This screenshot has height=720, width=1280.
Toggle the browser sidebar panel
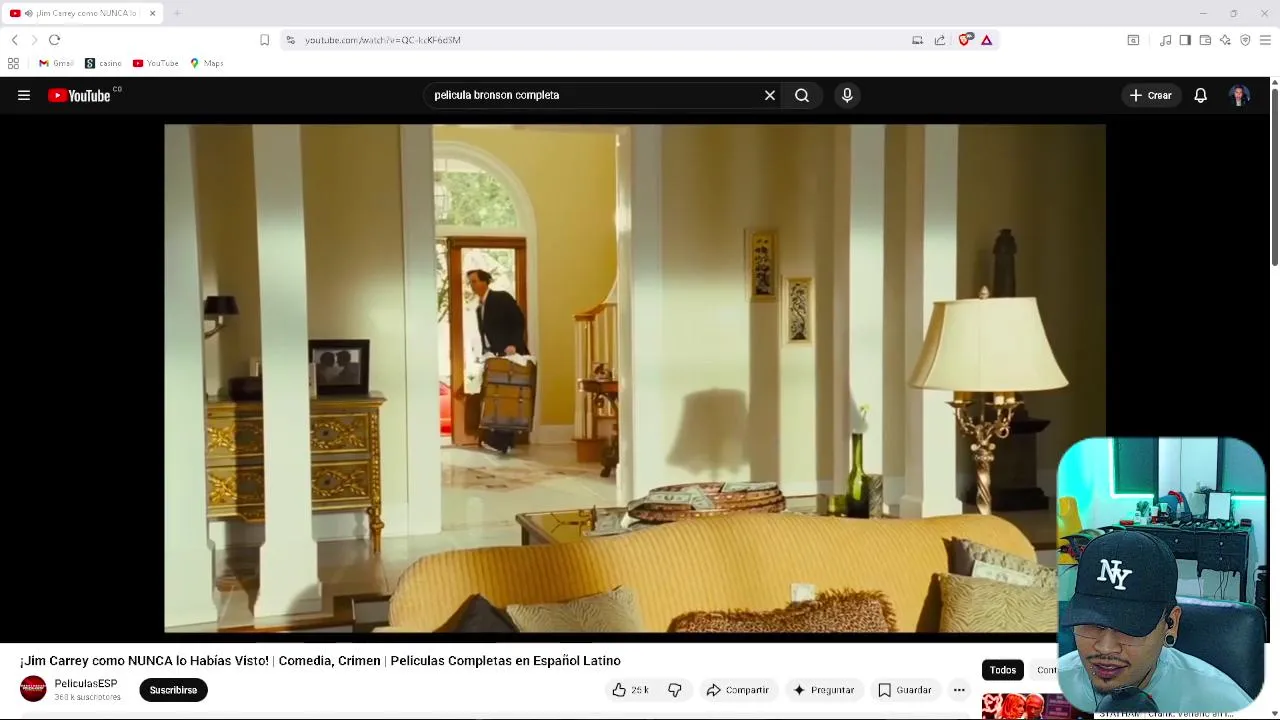coord(1185,40)
